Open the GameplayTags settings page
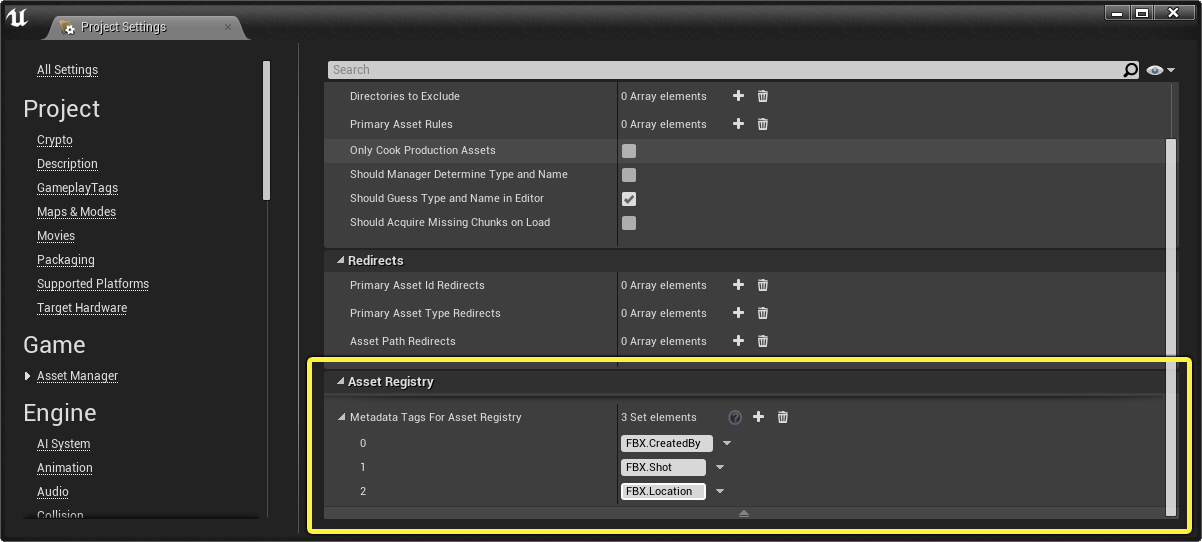1202x542 pixels. (x=77, y=188)
